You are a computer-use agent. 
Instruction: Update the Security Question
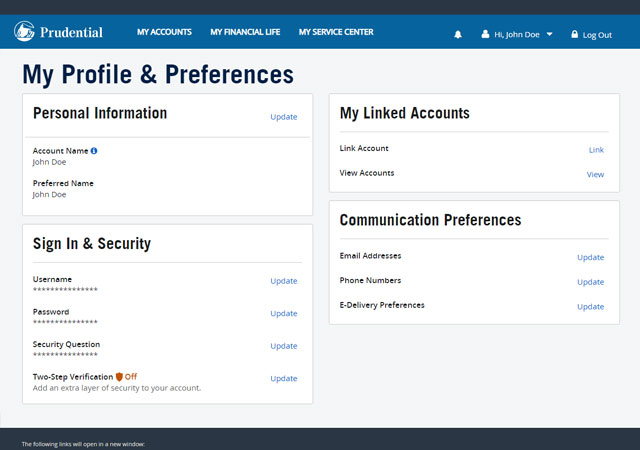click(284, 346)
